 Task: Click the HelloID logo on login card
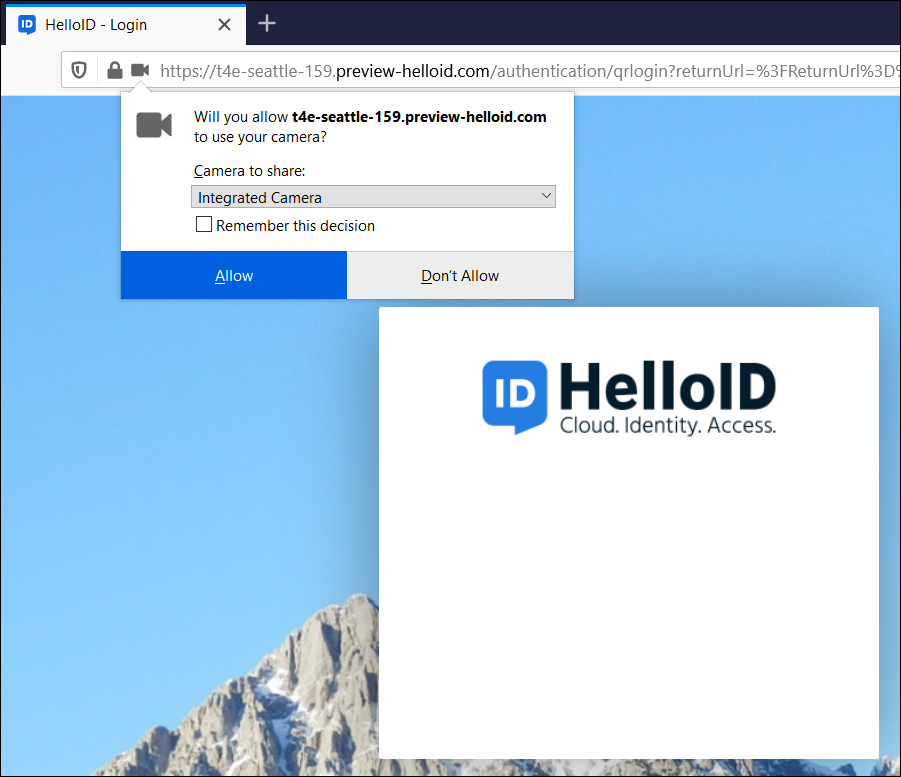(629, 397)
